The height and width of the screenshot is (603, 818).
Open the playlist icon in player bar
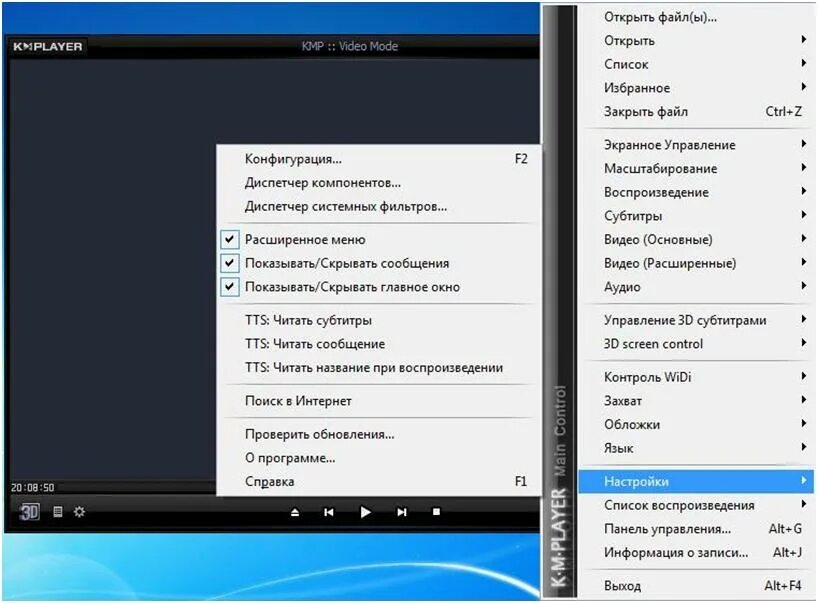click(x=58, y=512)
